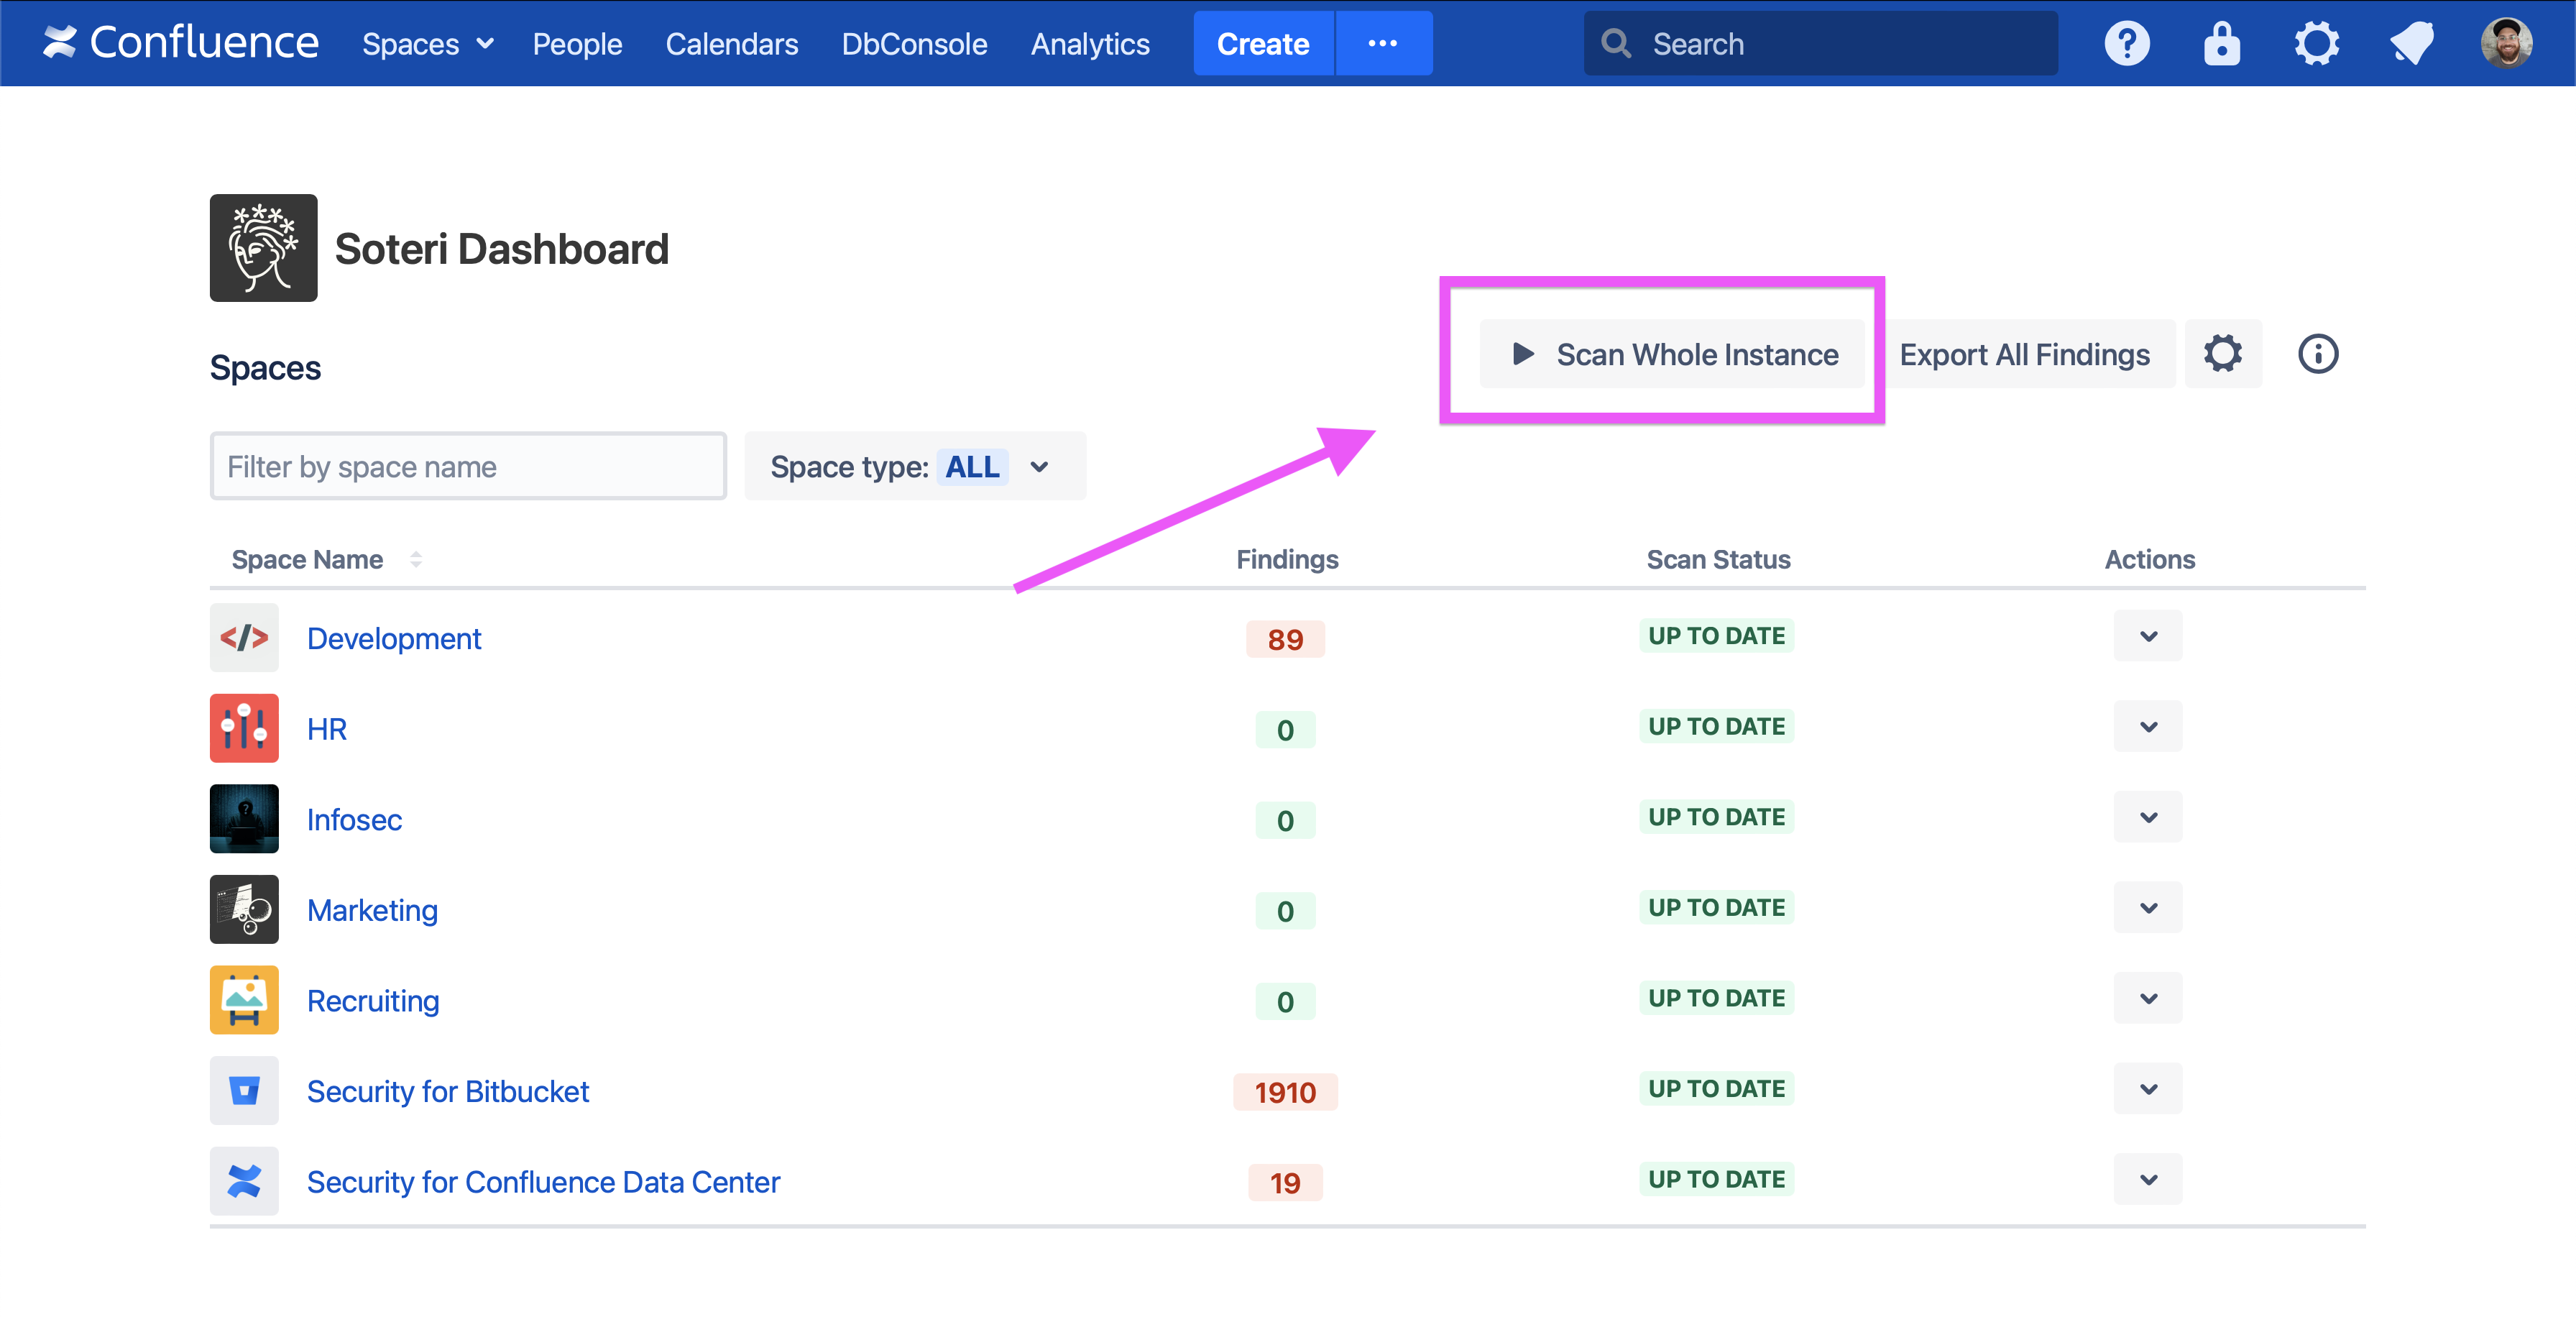Screen dimensions: 2576x1317
Task: Open the Security for Confluence Data Center link
Action: (543, 1182)
